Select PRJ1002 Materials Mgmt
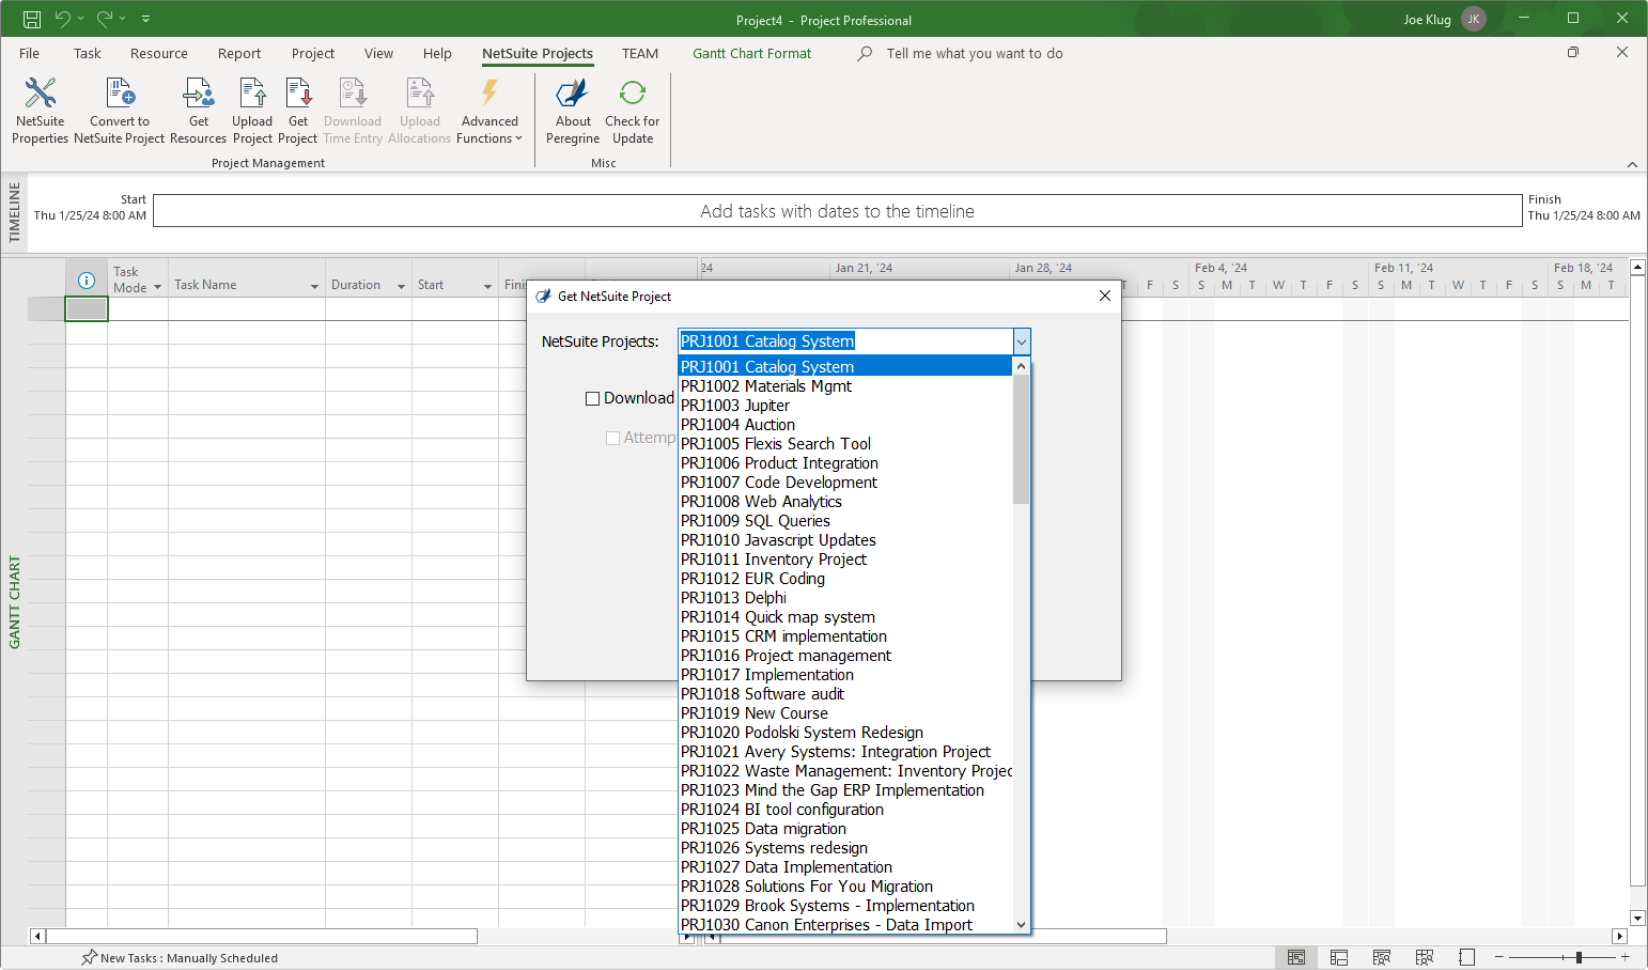The width and height of the screenshot is (1648, 970). pos(845,386)
